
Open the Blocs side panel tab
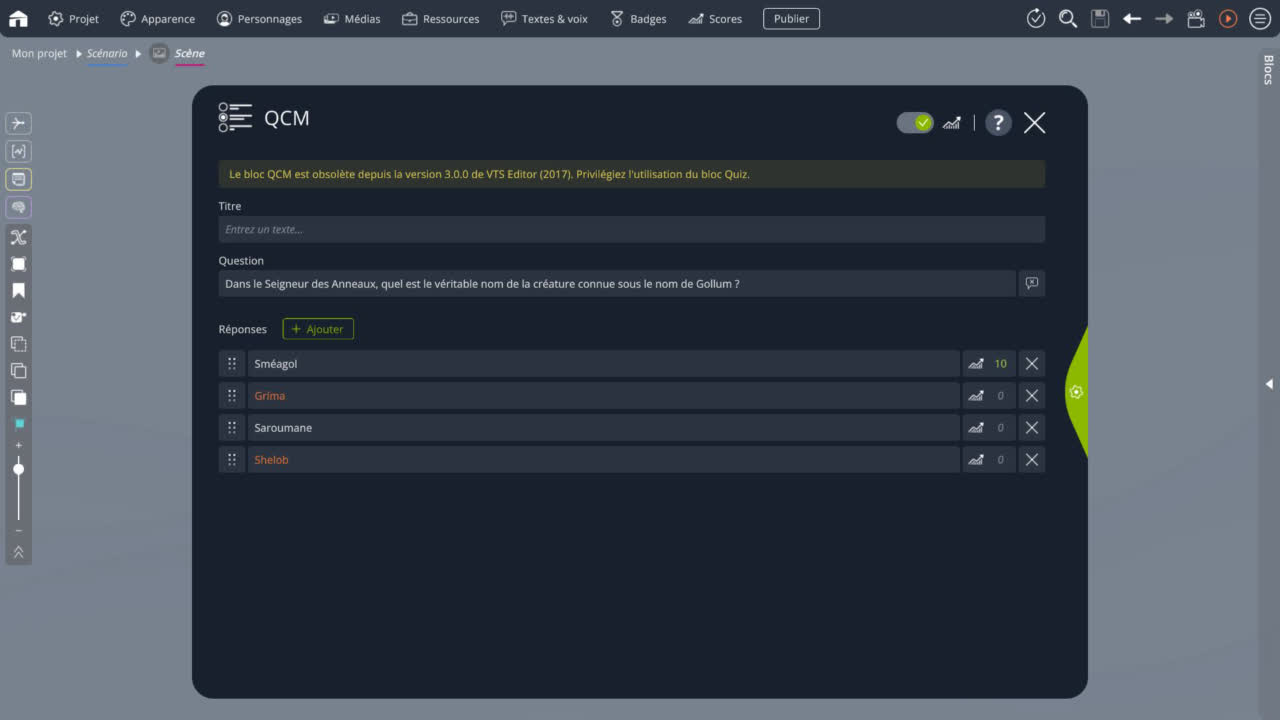pyautogui.click(x=1268, y=70)
